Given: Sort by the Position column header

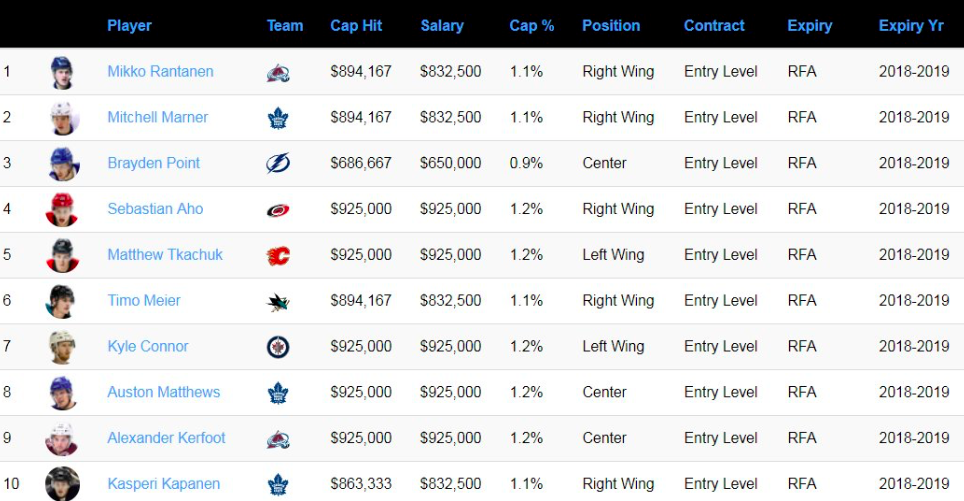Looking at the screenshot, I should coord(611,25).
